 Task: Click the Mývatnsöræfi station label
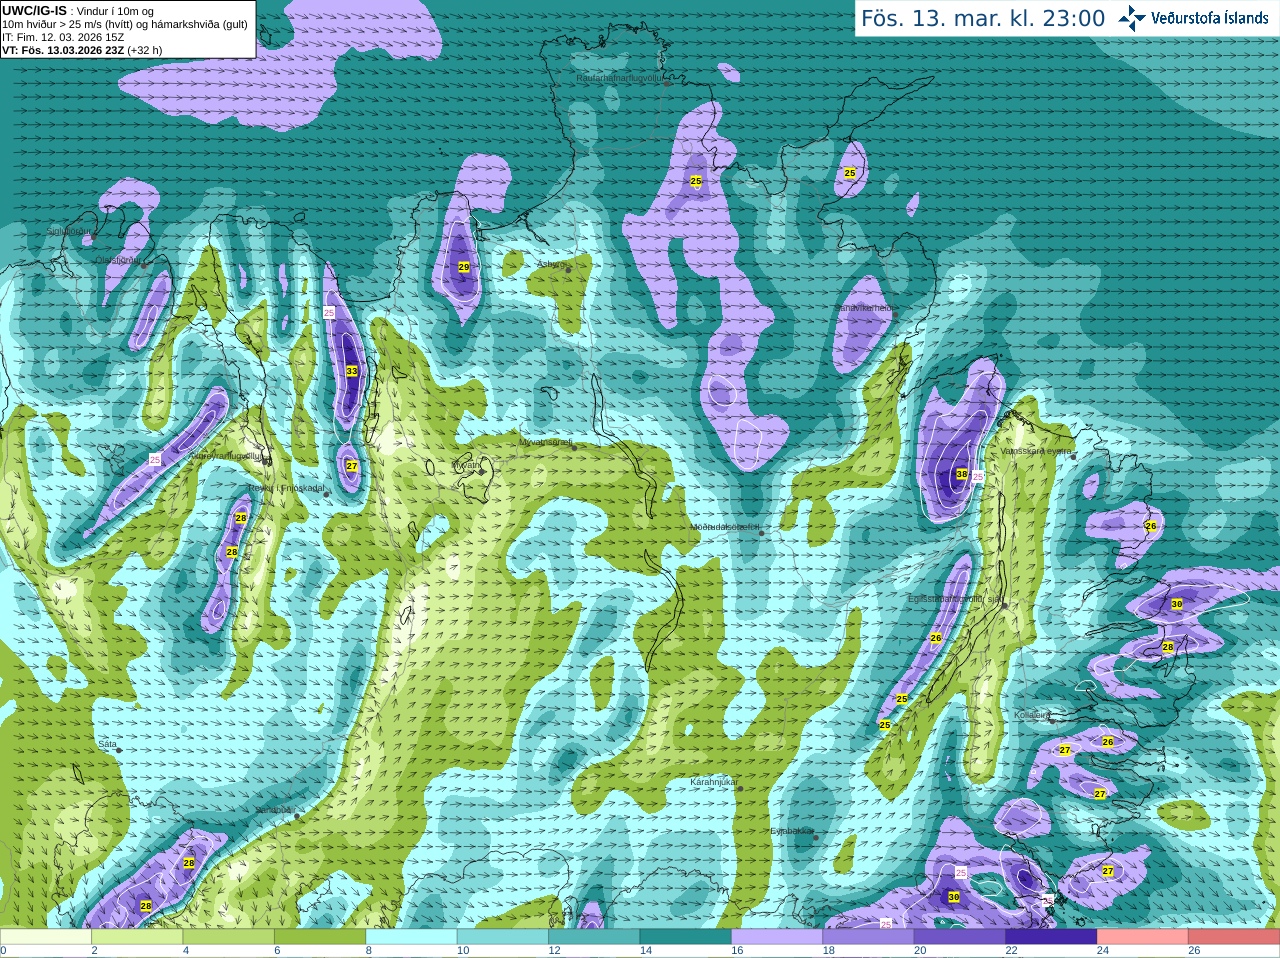[545, 441]
